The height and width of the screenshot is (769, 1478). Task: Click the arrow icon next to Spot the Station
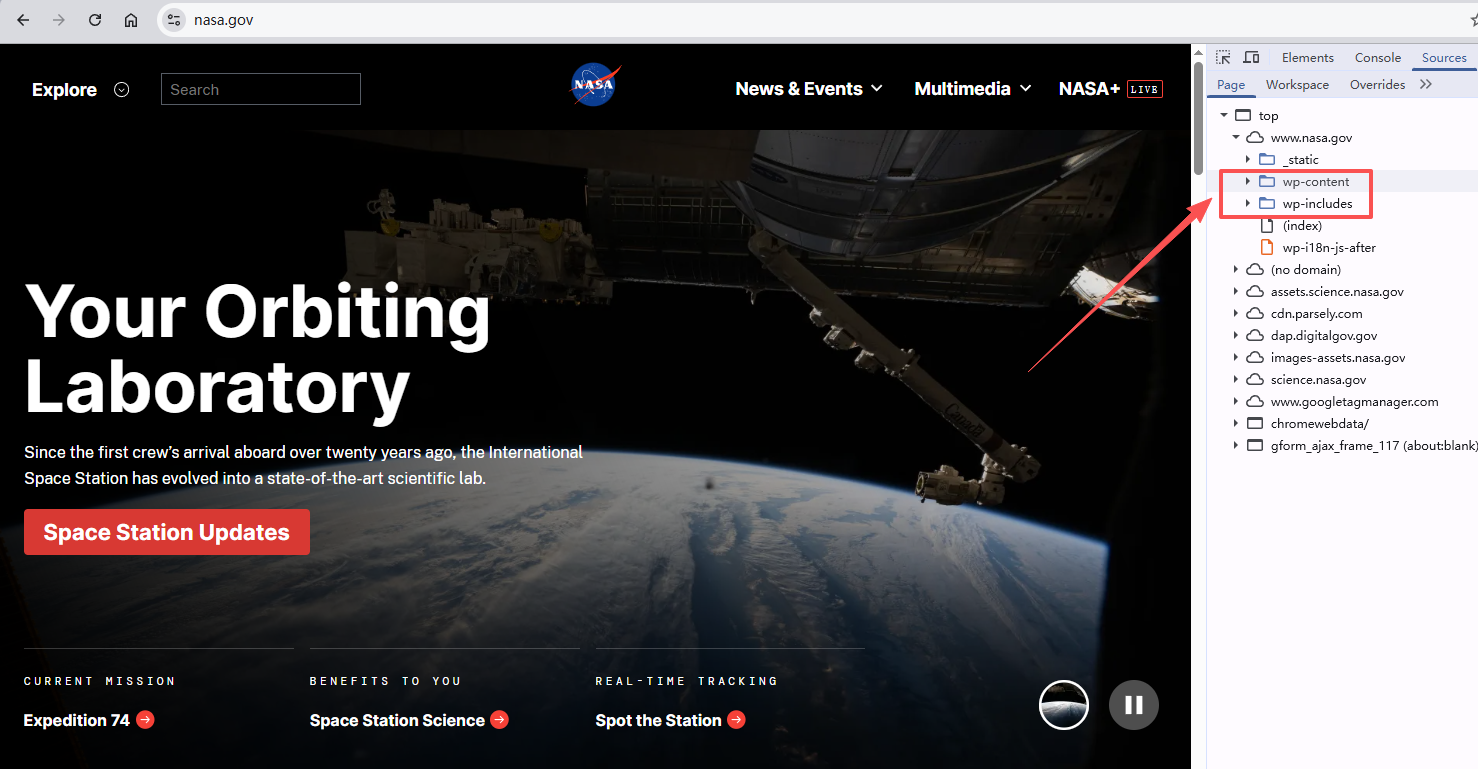pyautogui.click(x=736, y=719)
